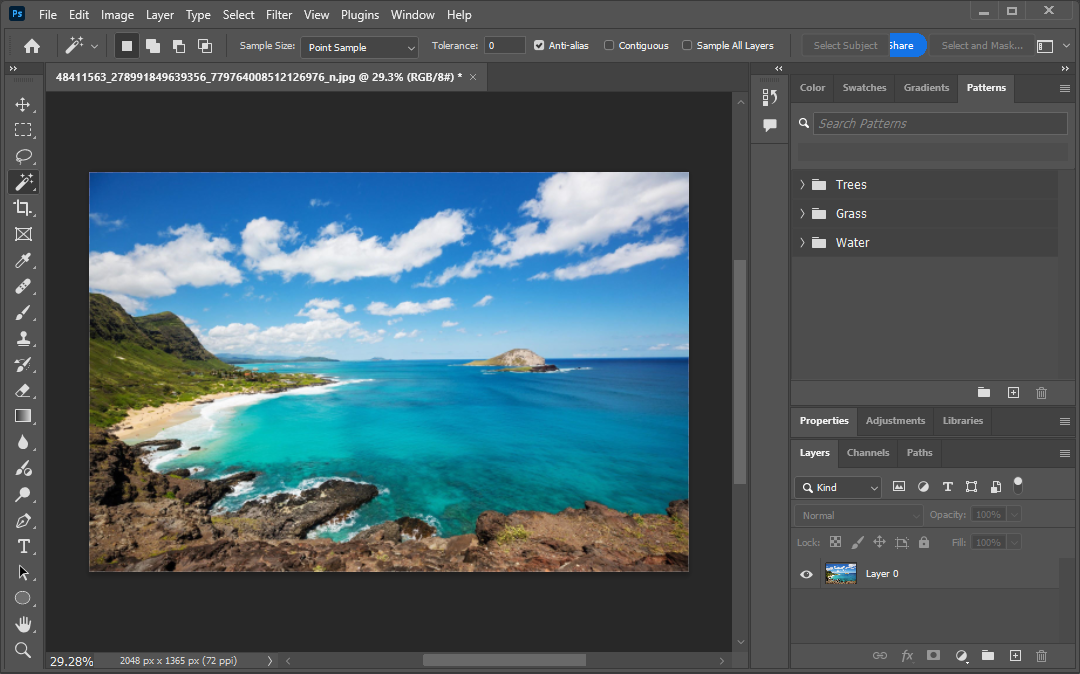The width and height of the screenshot is (1080, 674).
Task: Switch to the Swatches panel tab
Action: pyautogui.click(x=864, y=88)
